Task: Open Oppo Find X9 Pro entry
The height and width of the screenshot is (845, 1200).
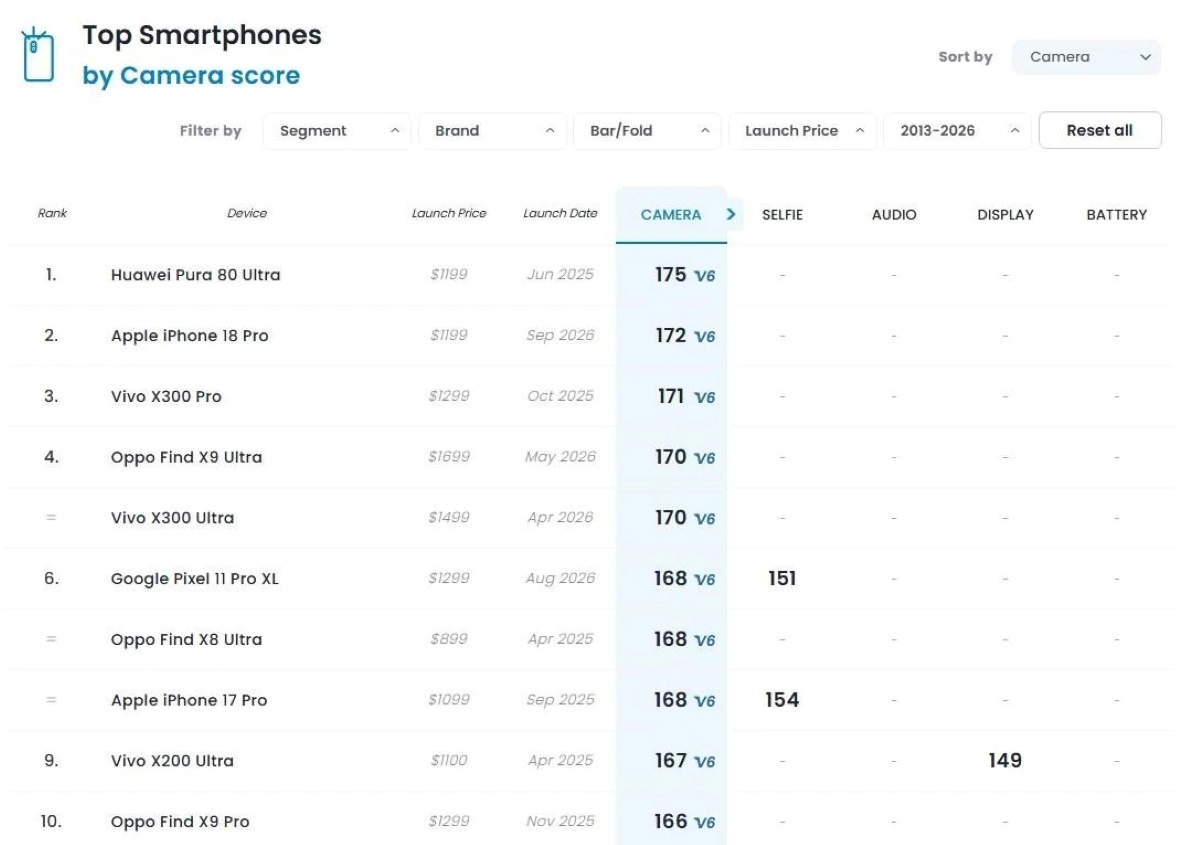Action: tap(180, 822)
